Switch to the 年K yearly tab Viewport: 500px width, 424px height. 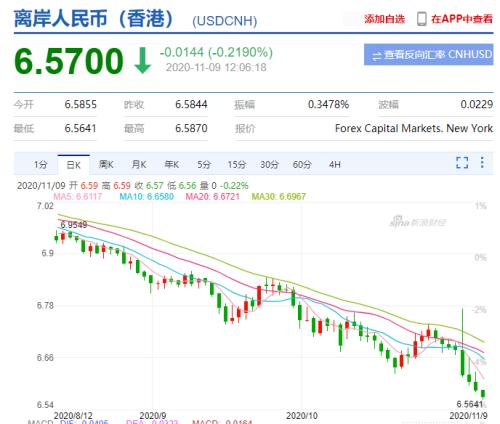(x=172, y=165)
